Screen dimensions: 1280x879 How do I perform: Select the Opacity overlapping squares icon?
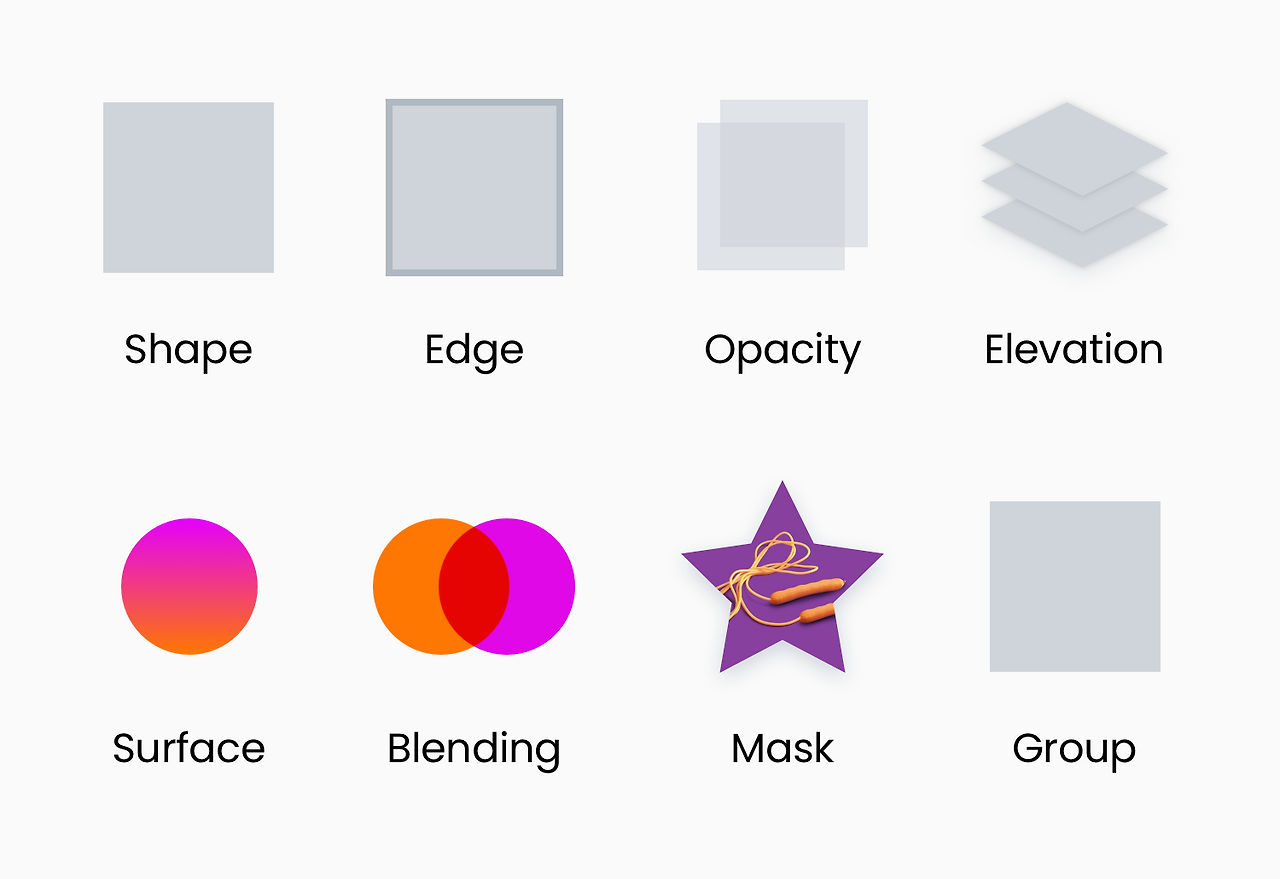(782, 185)
